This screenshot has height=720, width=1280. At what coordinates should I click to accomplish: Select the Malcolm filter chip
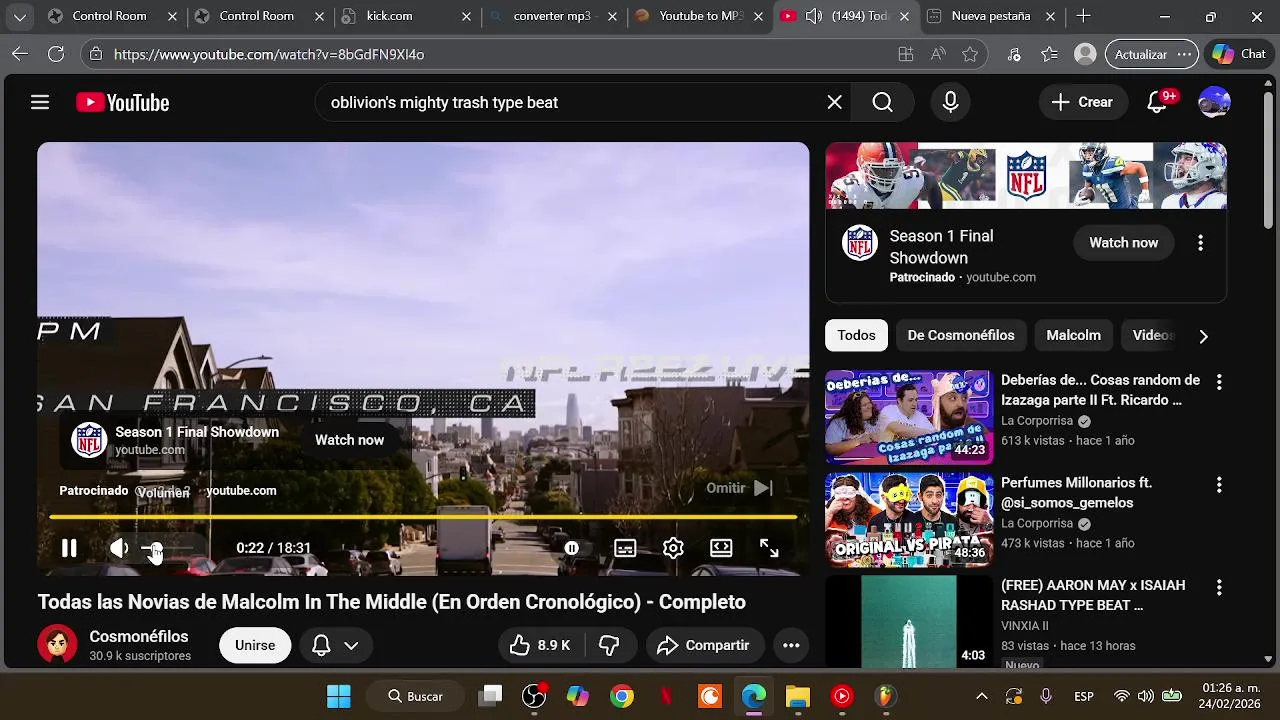(x=1073, y=336)
